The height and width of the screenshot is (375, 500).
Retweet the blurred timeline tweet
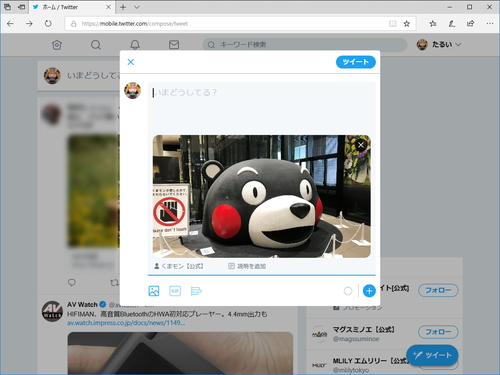click(x=114, y=283)
